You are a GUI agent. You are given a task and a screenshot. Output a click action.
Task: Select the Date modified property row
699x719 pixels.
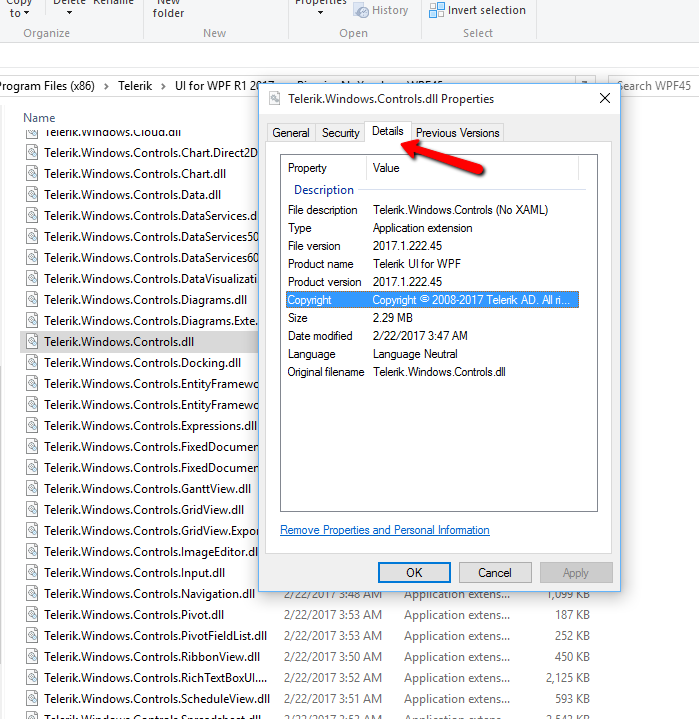point(432,336)
